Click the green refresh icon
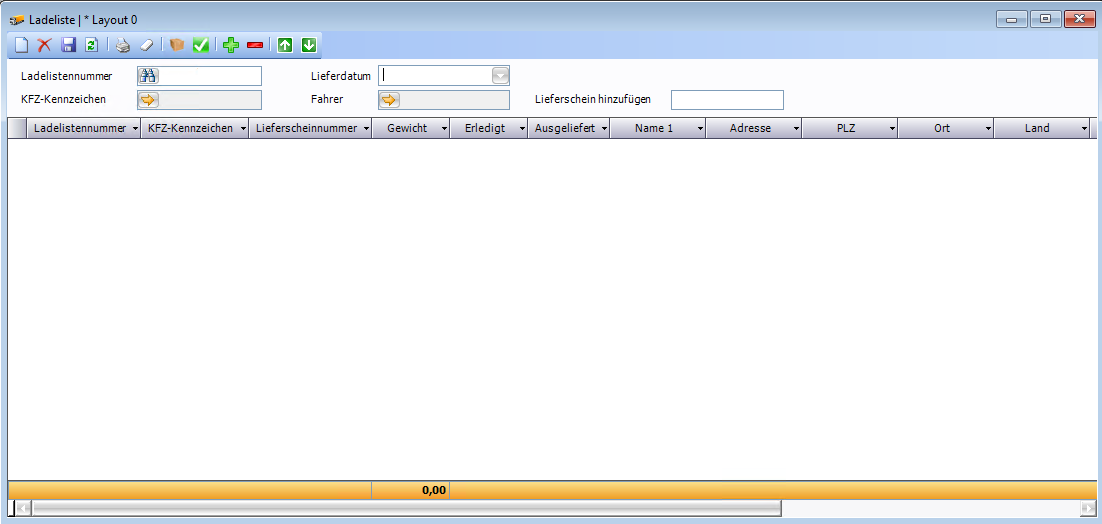Screen dimensions: 1102x524 (91, 45)
